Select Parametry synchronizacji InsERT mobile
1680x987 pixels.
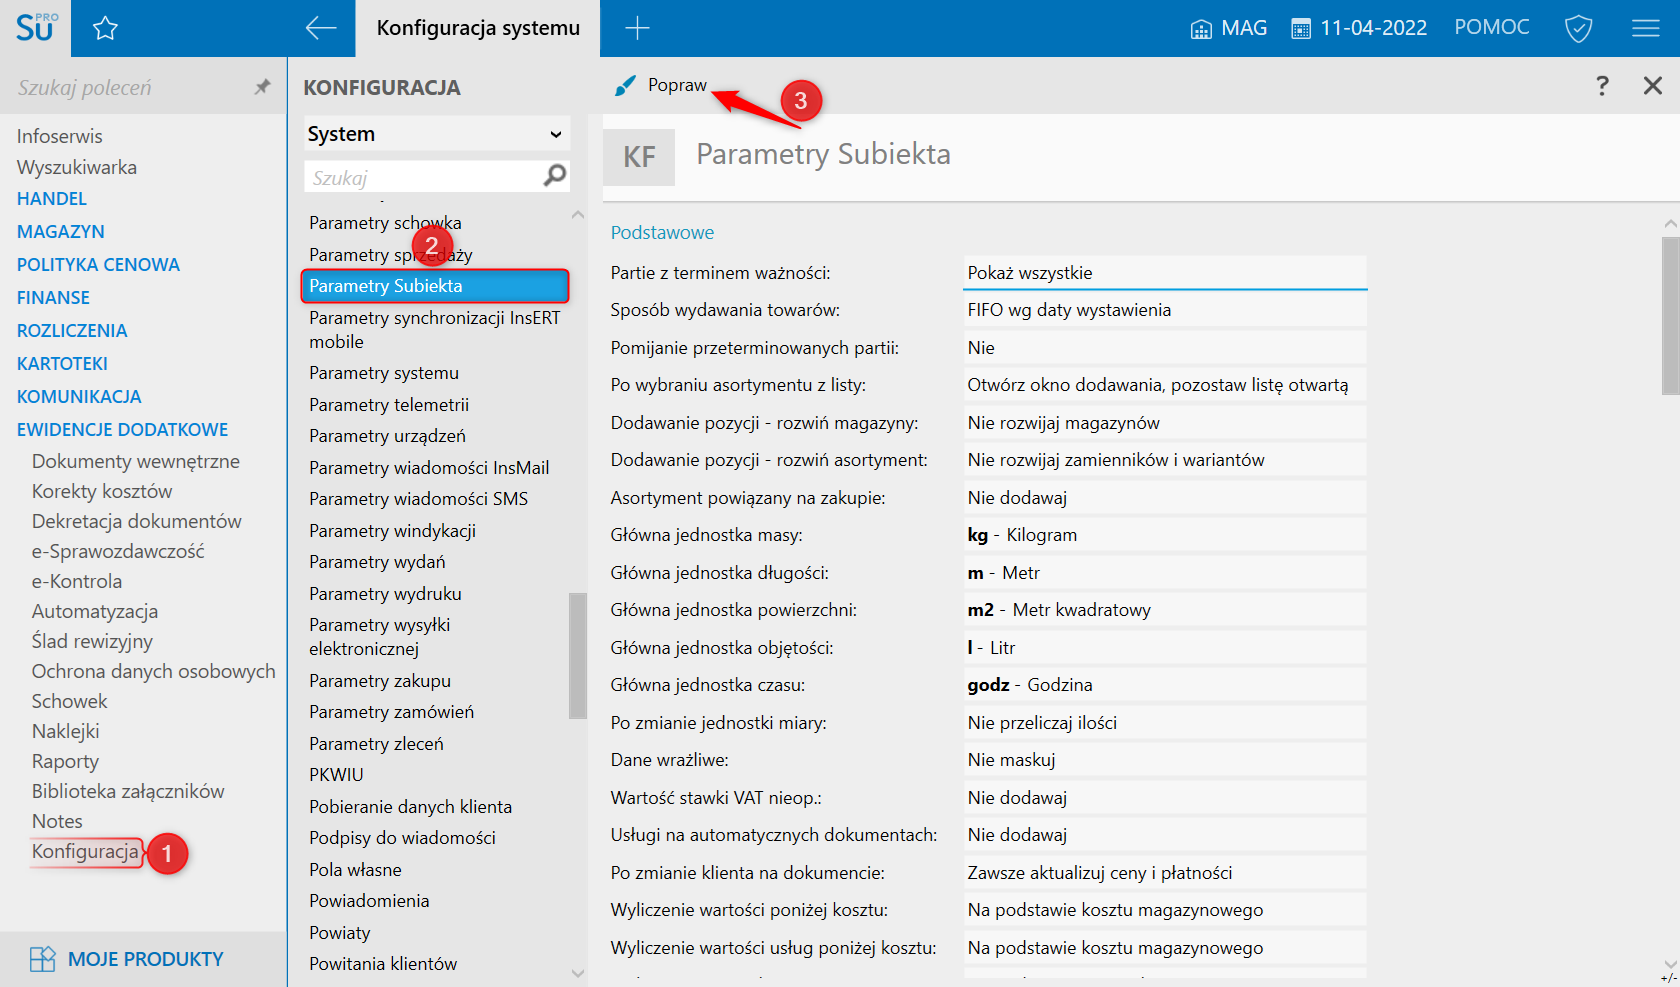pos(435,330)
